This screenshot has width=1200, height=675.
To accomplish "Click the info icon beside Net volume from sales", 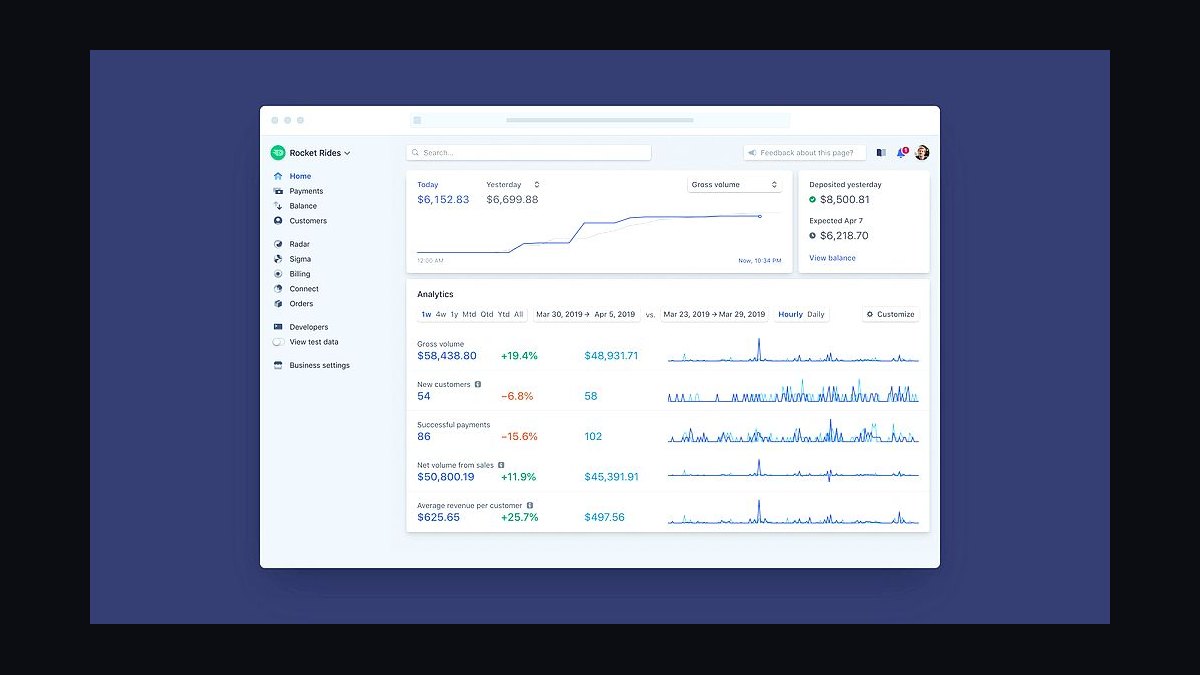I will click(501, 465).
